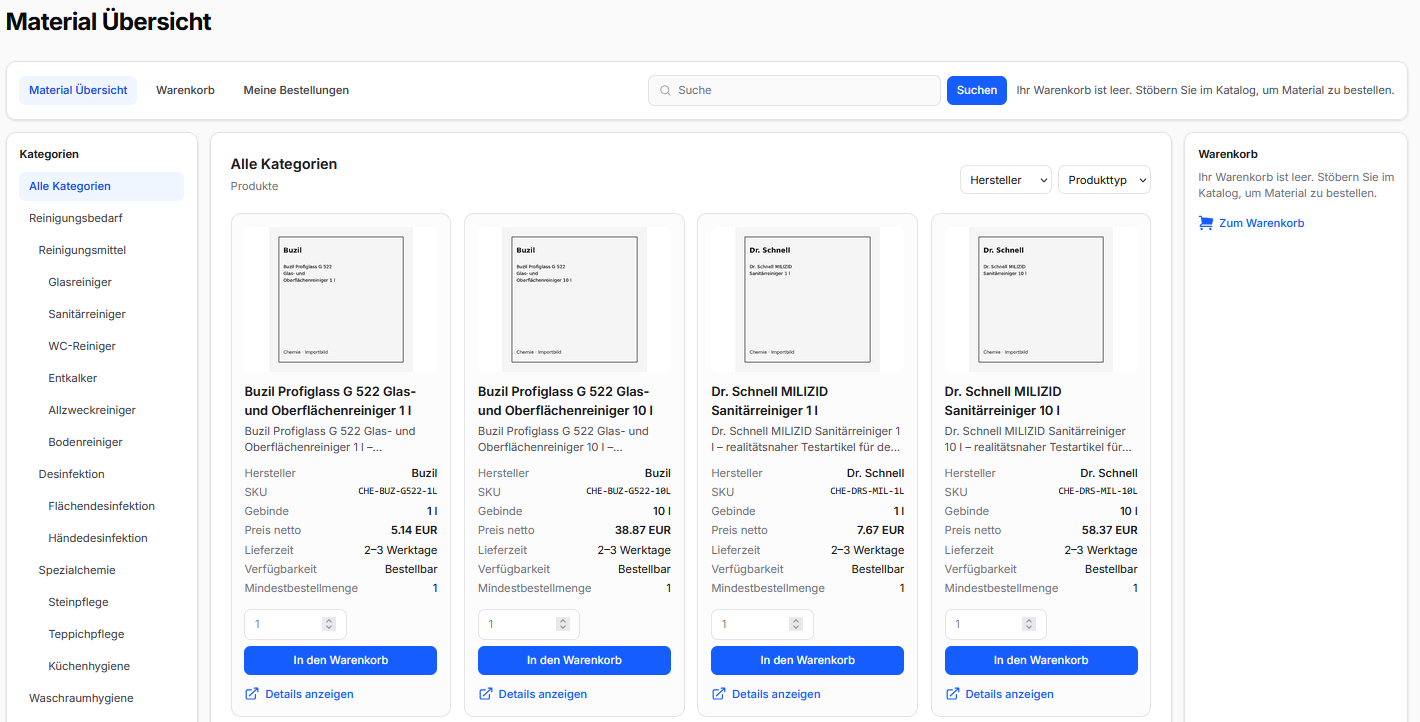Screen dimensions: 1420x722
Task: Open the Hersteller filter dropdown
Action: click(x=1006, y=180)
